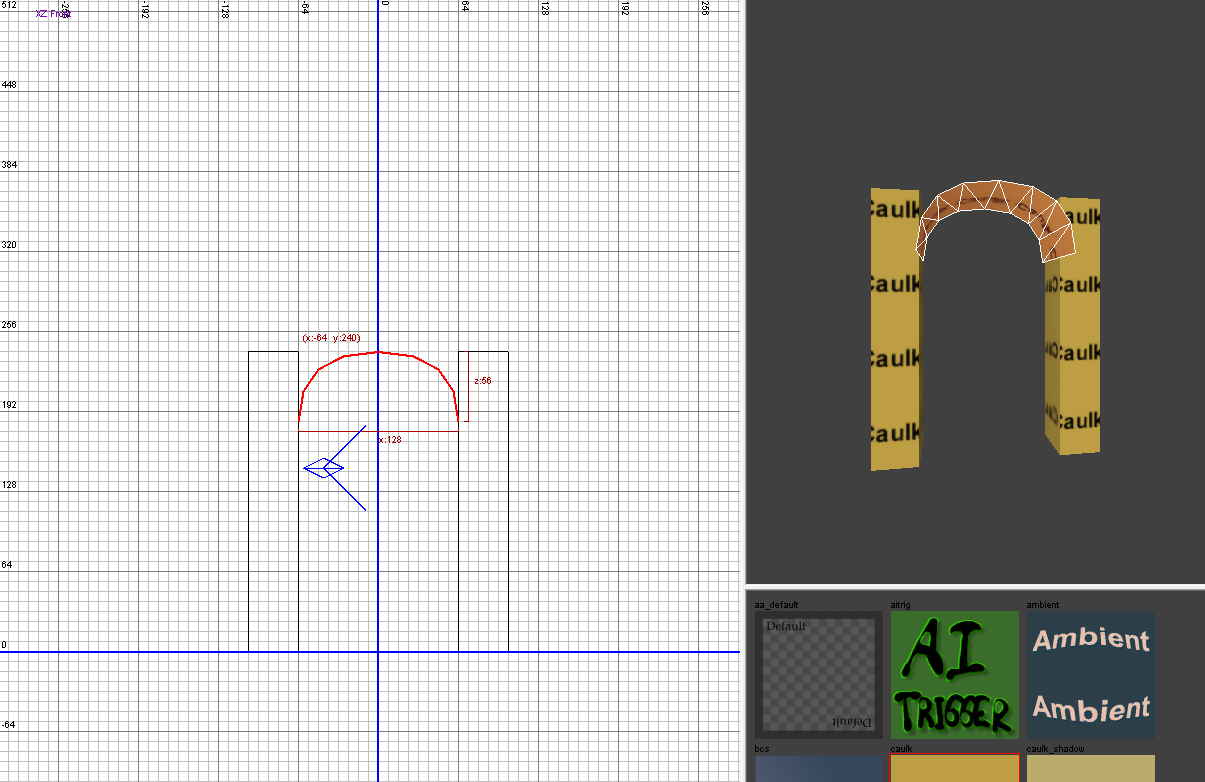Screen dimensions: 1205x782
Task: Pick the caulk texture swatch
Action: pyautogui.click(x=955, y=768)
